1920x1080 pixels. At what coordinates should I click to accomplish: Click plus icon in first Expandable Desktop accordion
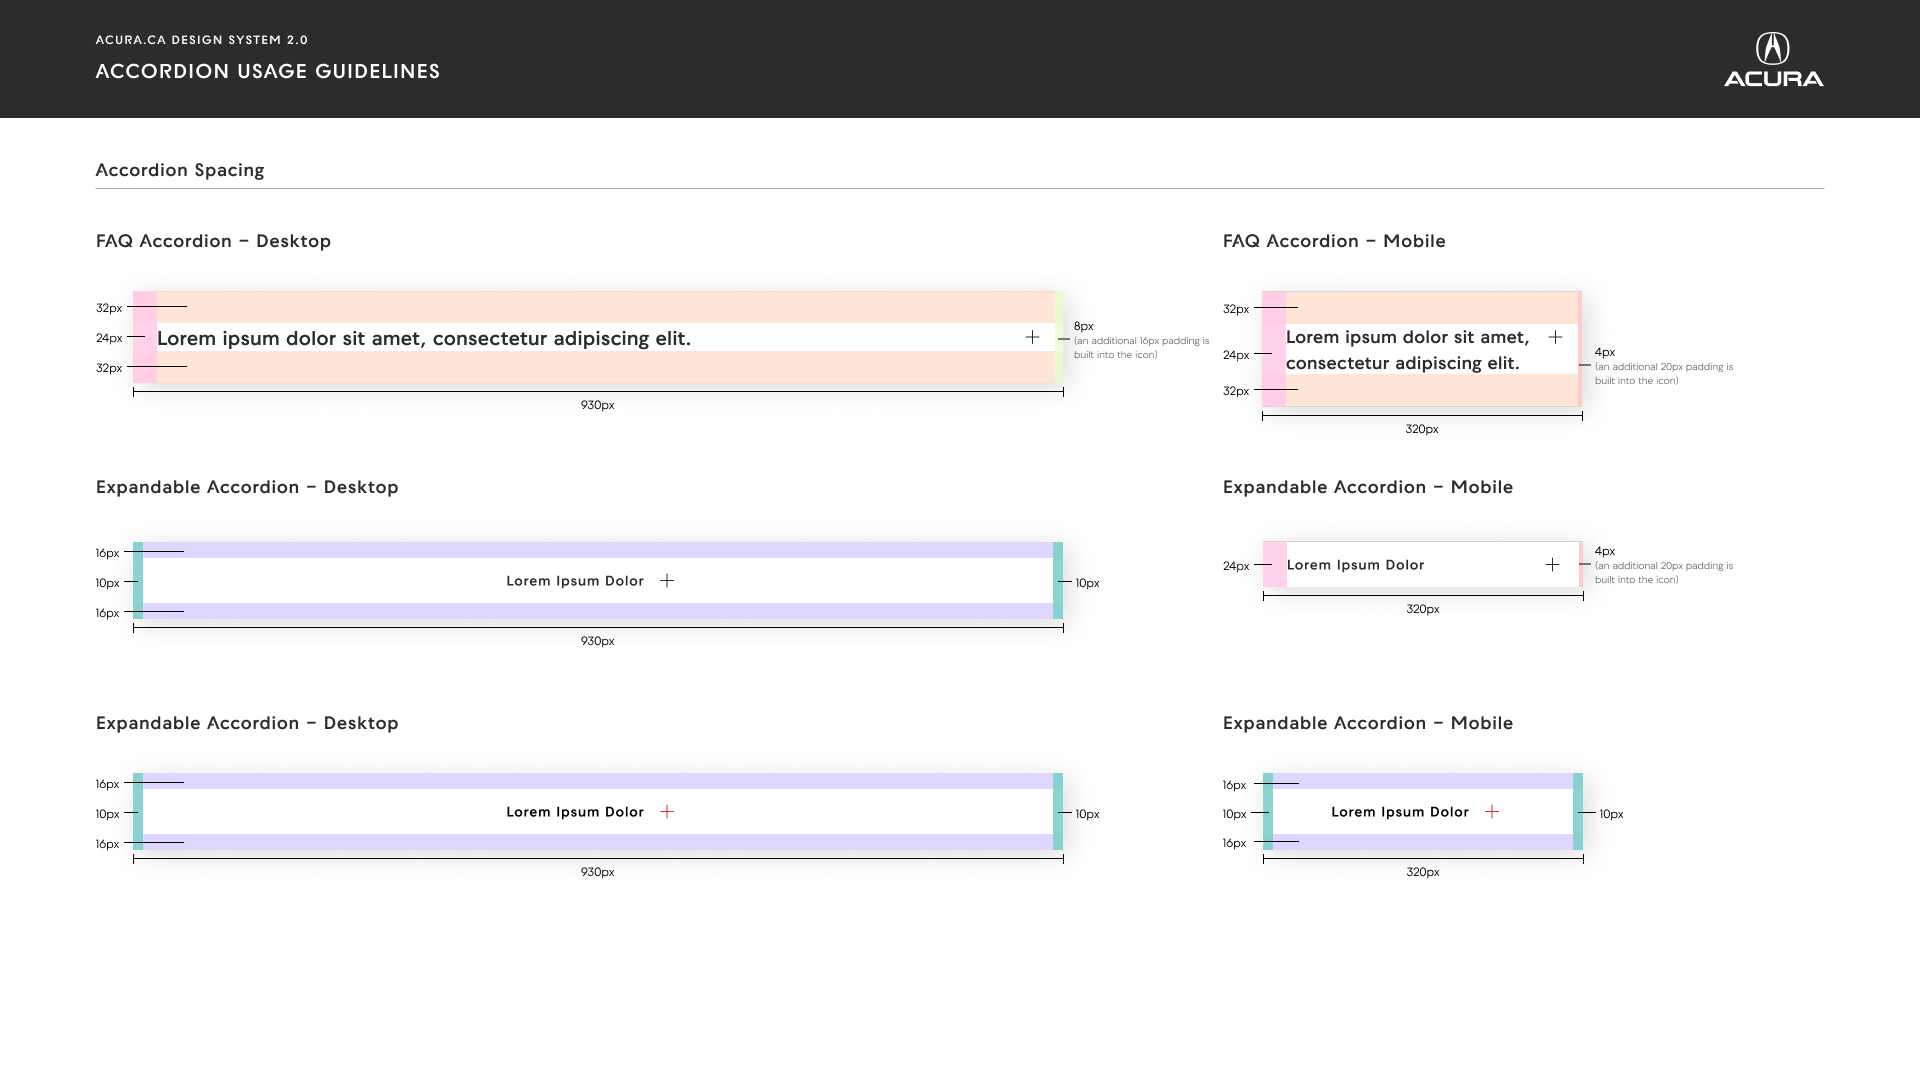(667, 580)
